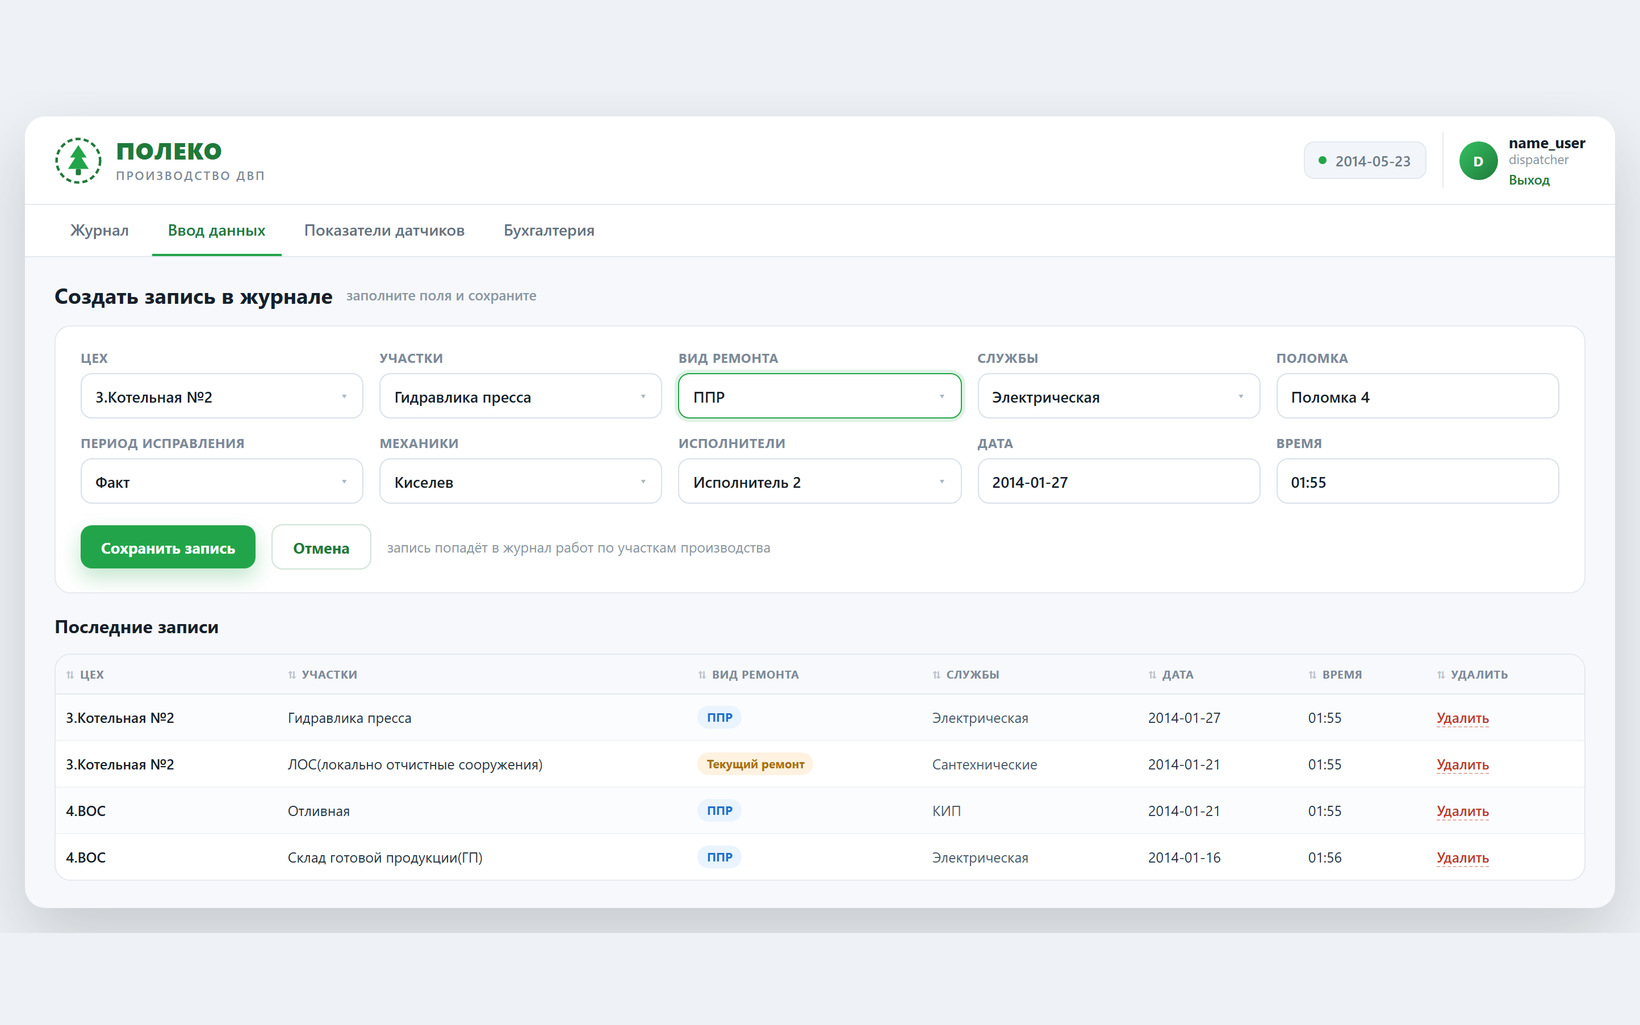Select the ЛОС(локально отчистные сооружения) cell
Image resolution: width=1640 pixels, height=1025 pixels.
(x=415, y=765)
